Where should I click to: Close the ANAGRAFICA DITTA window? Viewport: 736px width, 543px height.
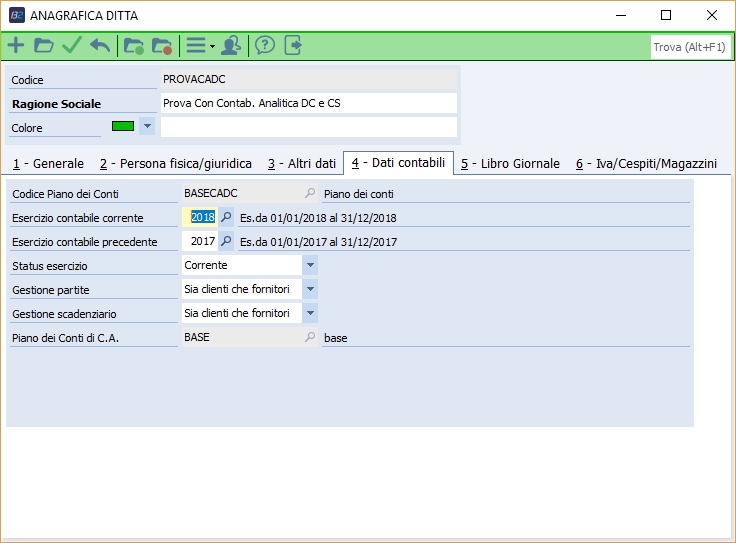[x=712, y=15]
